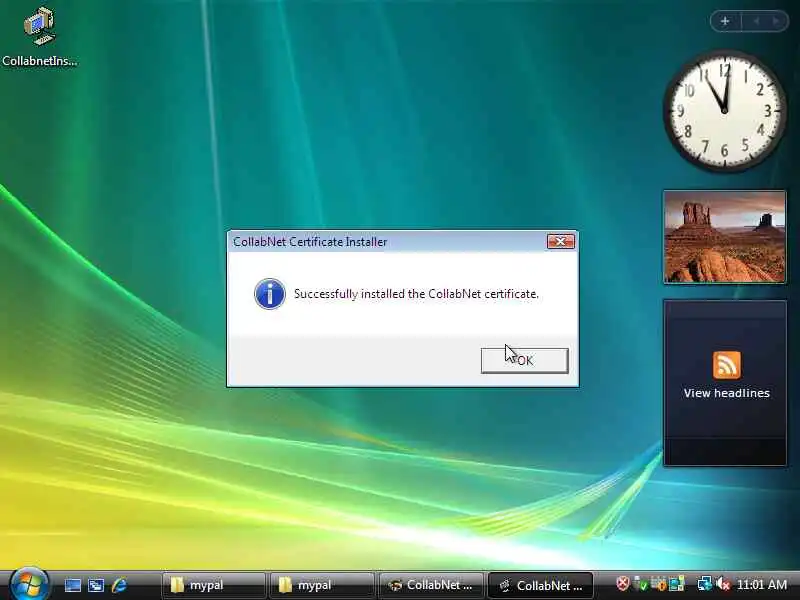Close the CollabNet Certificate Installer dialog
This screenshot has width=800, height=600.
[x=561, y=241]
